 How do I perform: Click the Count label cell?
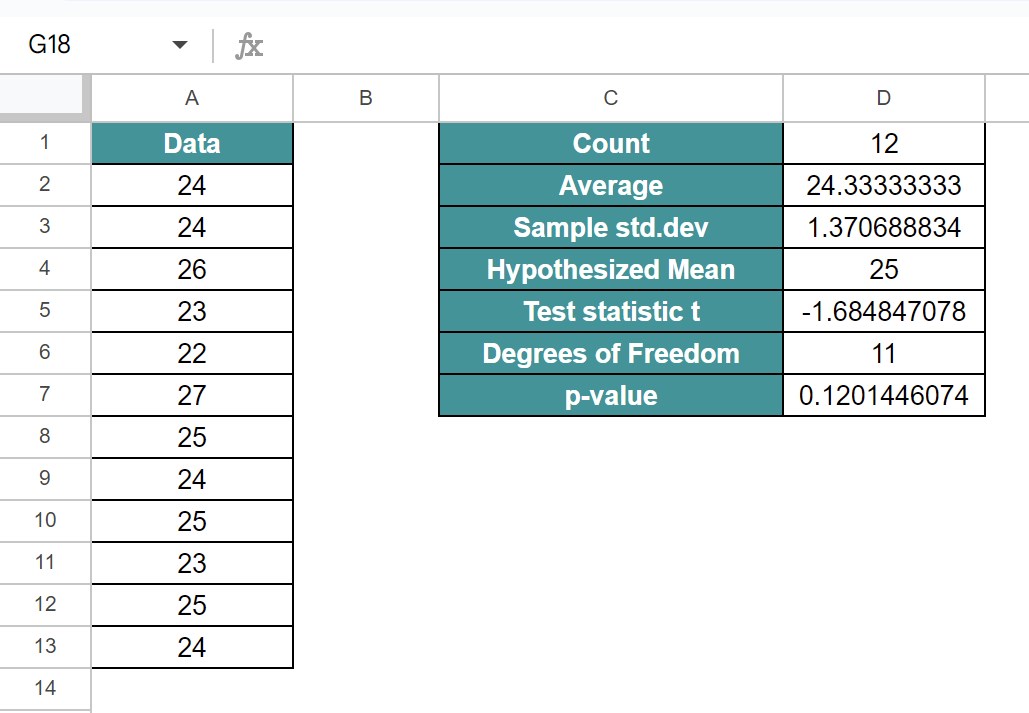pyautogui.click(x=611, y=143)
